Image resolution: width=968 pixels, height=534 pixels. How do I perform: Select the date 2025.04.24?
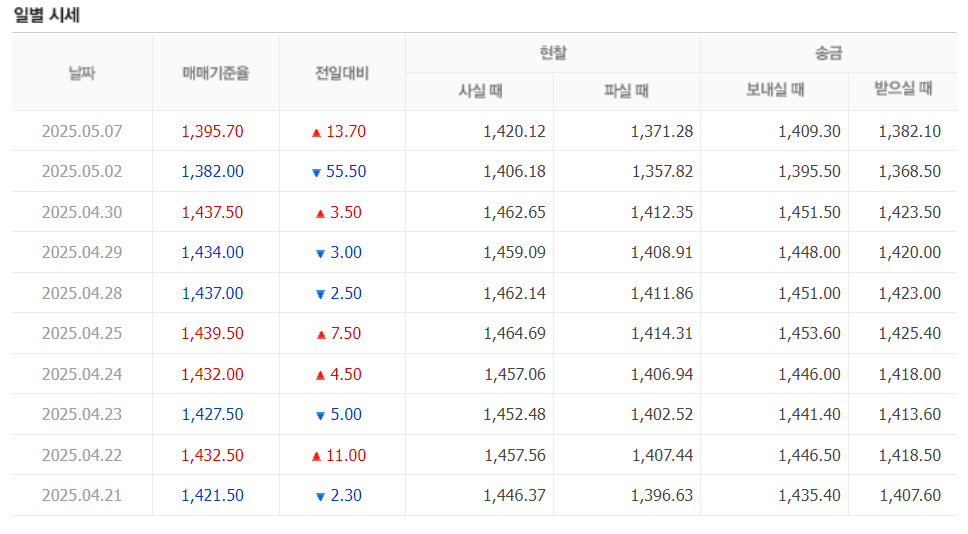point(82,374)
